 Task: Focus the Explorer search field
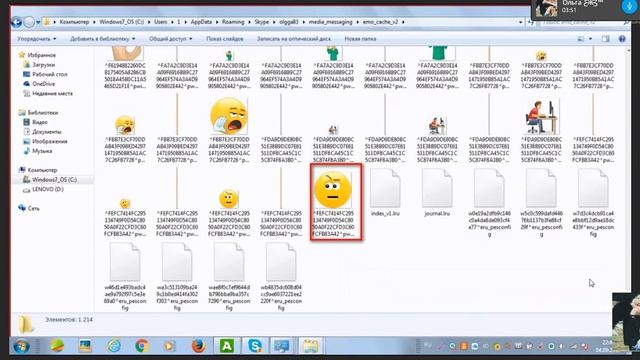[x=583, y=22]
